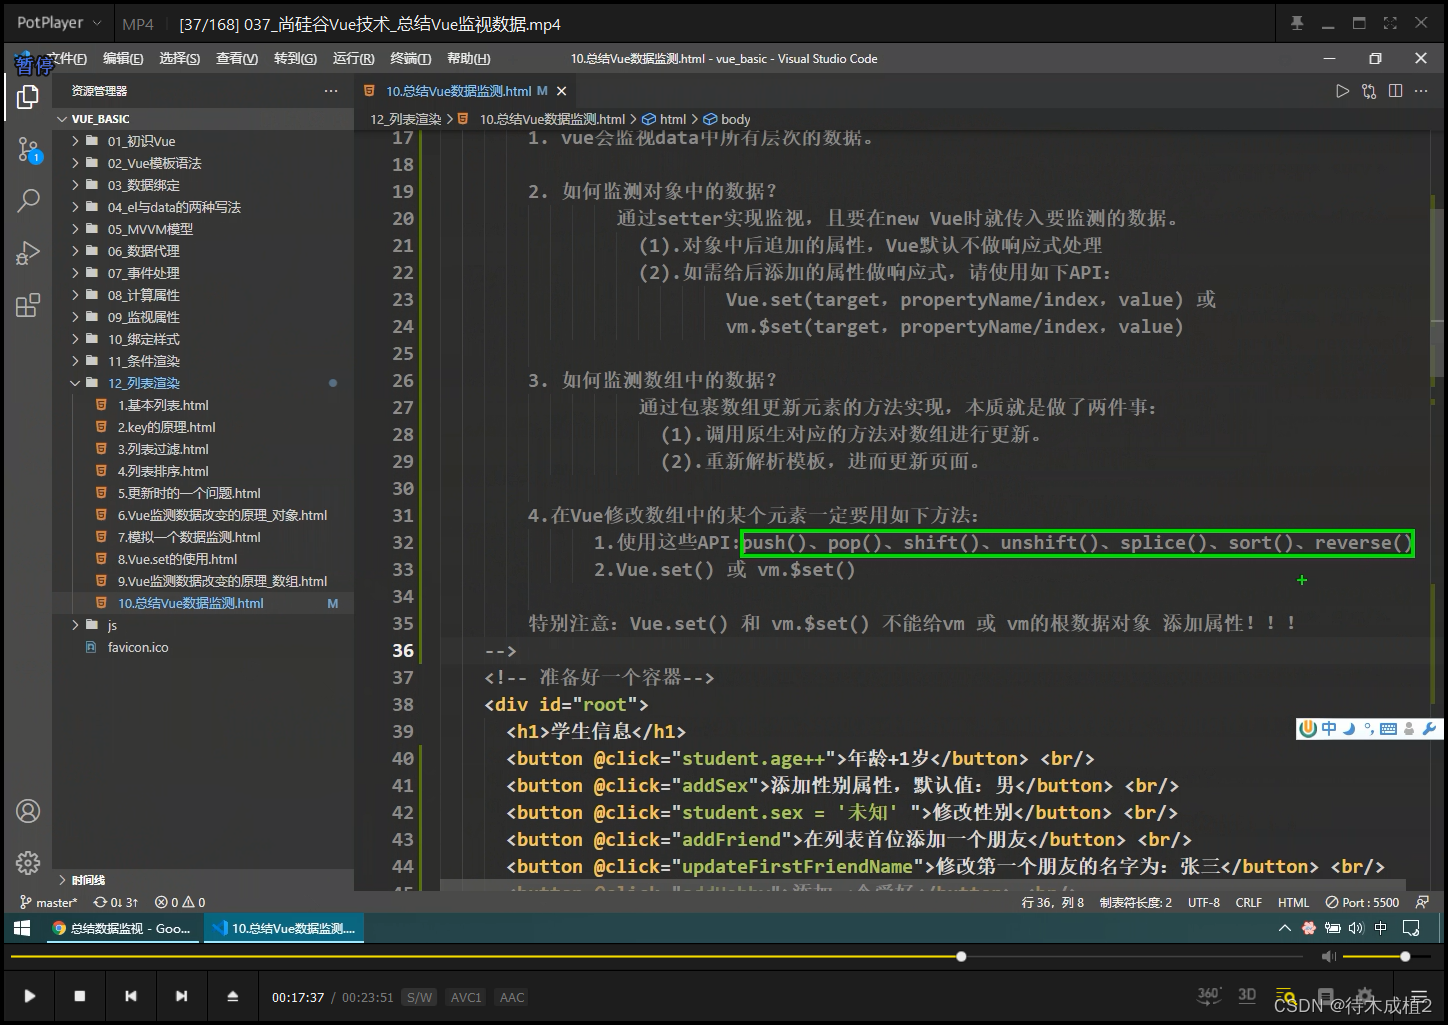This screenshot has width=1448, height=1025.
Task: Skip to the previous file in PotPlayer
Action: [131, 996]
